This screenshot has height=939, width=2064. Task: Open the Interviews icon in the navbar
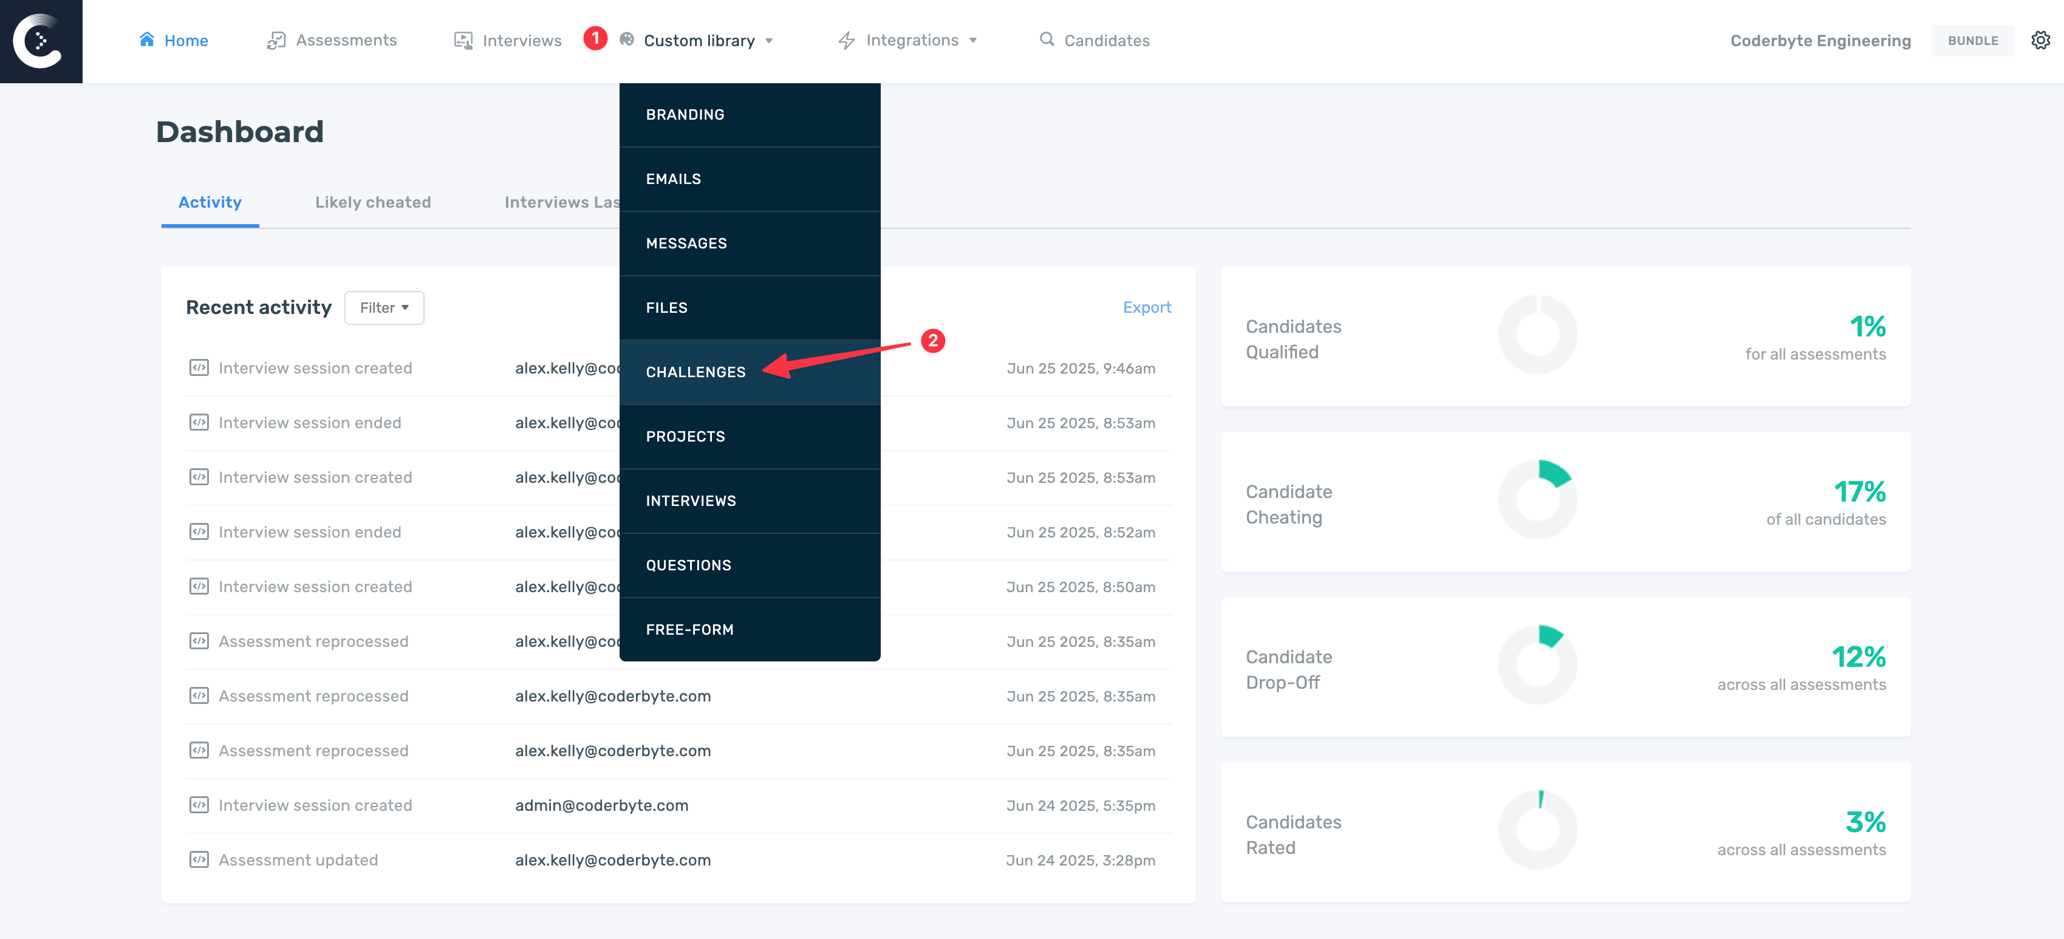[463, 40]
